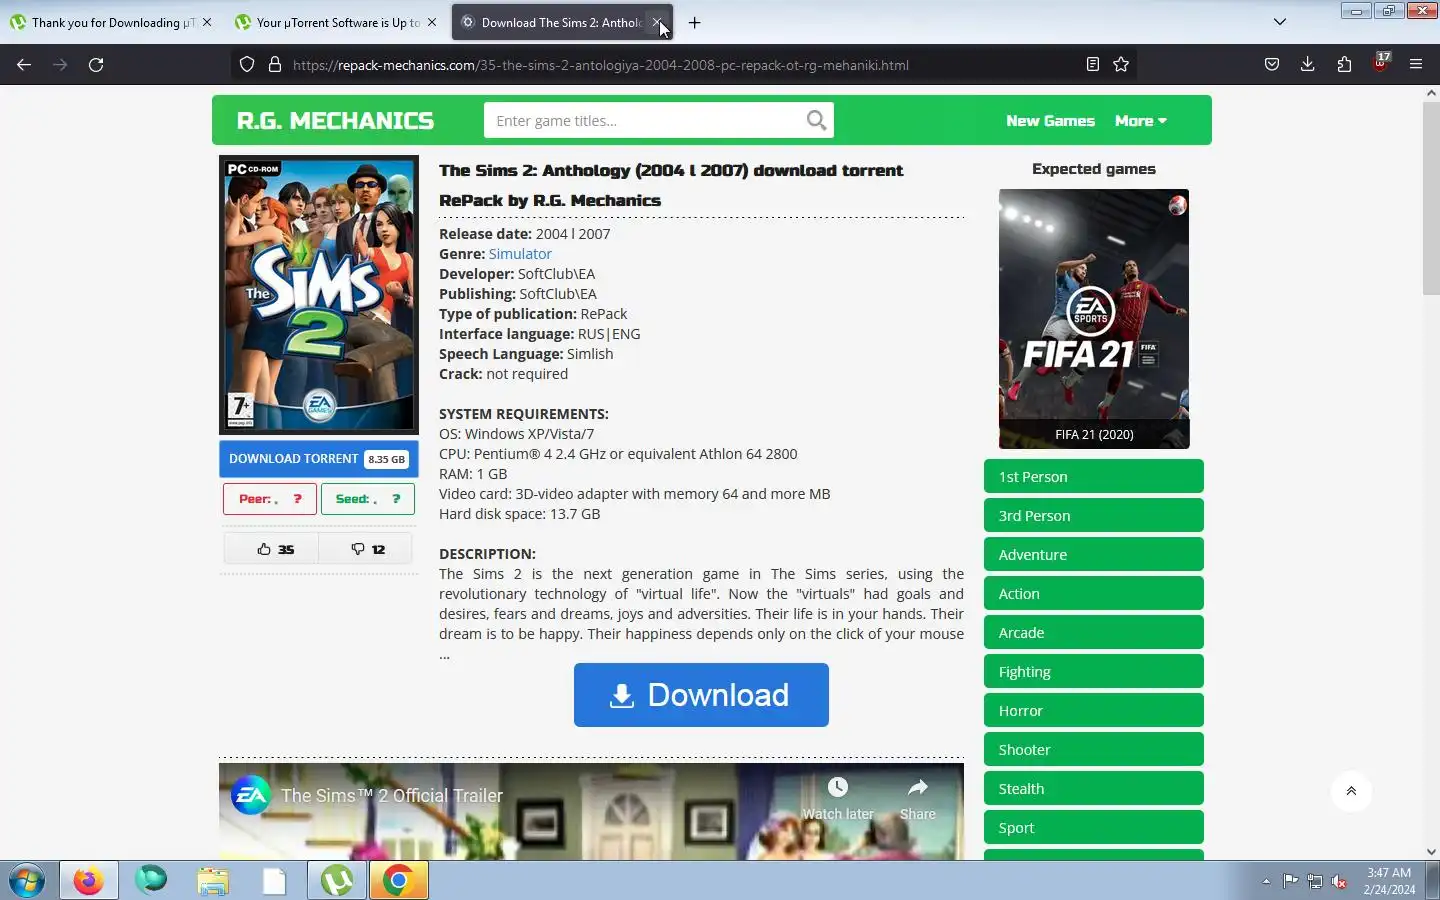Click the volume speaker tray icon
Screen dimensions: 1440x900
tap(1339, 881)
